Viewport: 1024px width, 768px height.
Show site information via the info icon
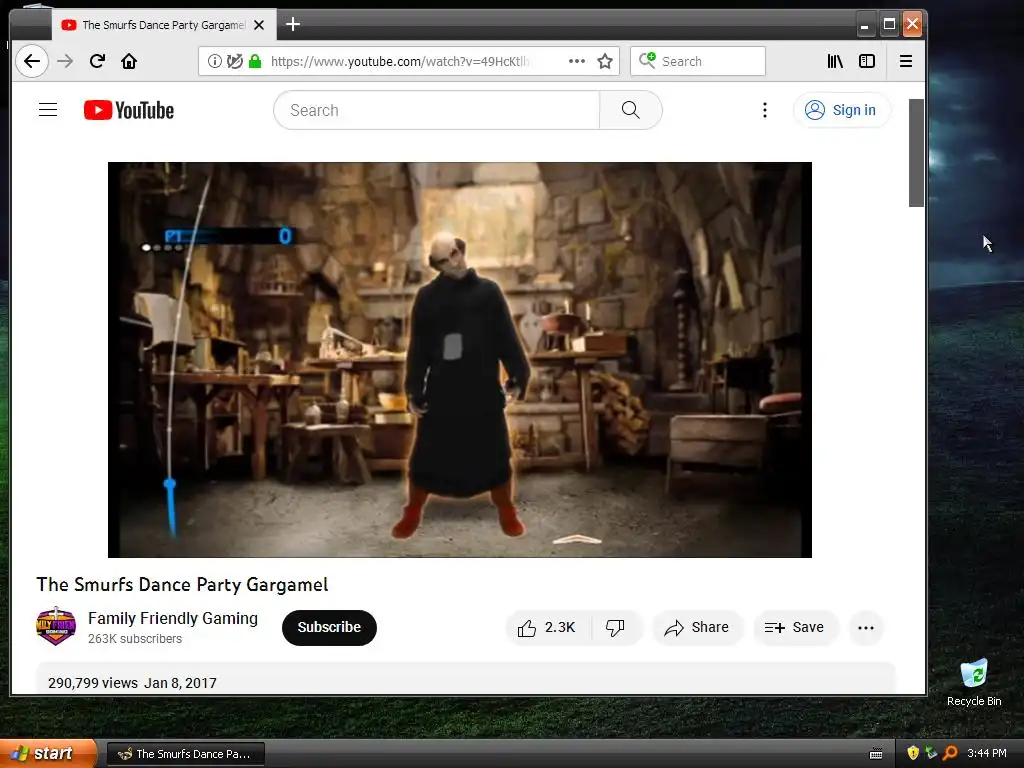click(214, 61)
